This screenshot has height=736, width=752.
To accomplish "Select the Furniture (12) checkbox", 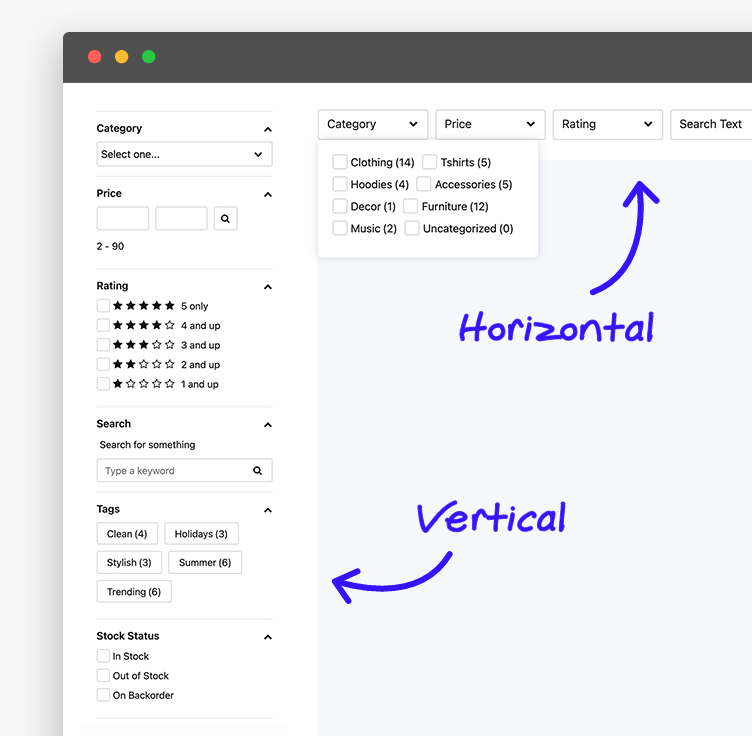I will coord(411,206).
